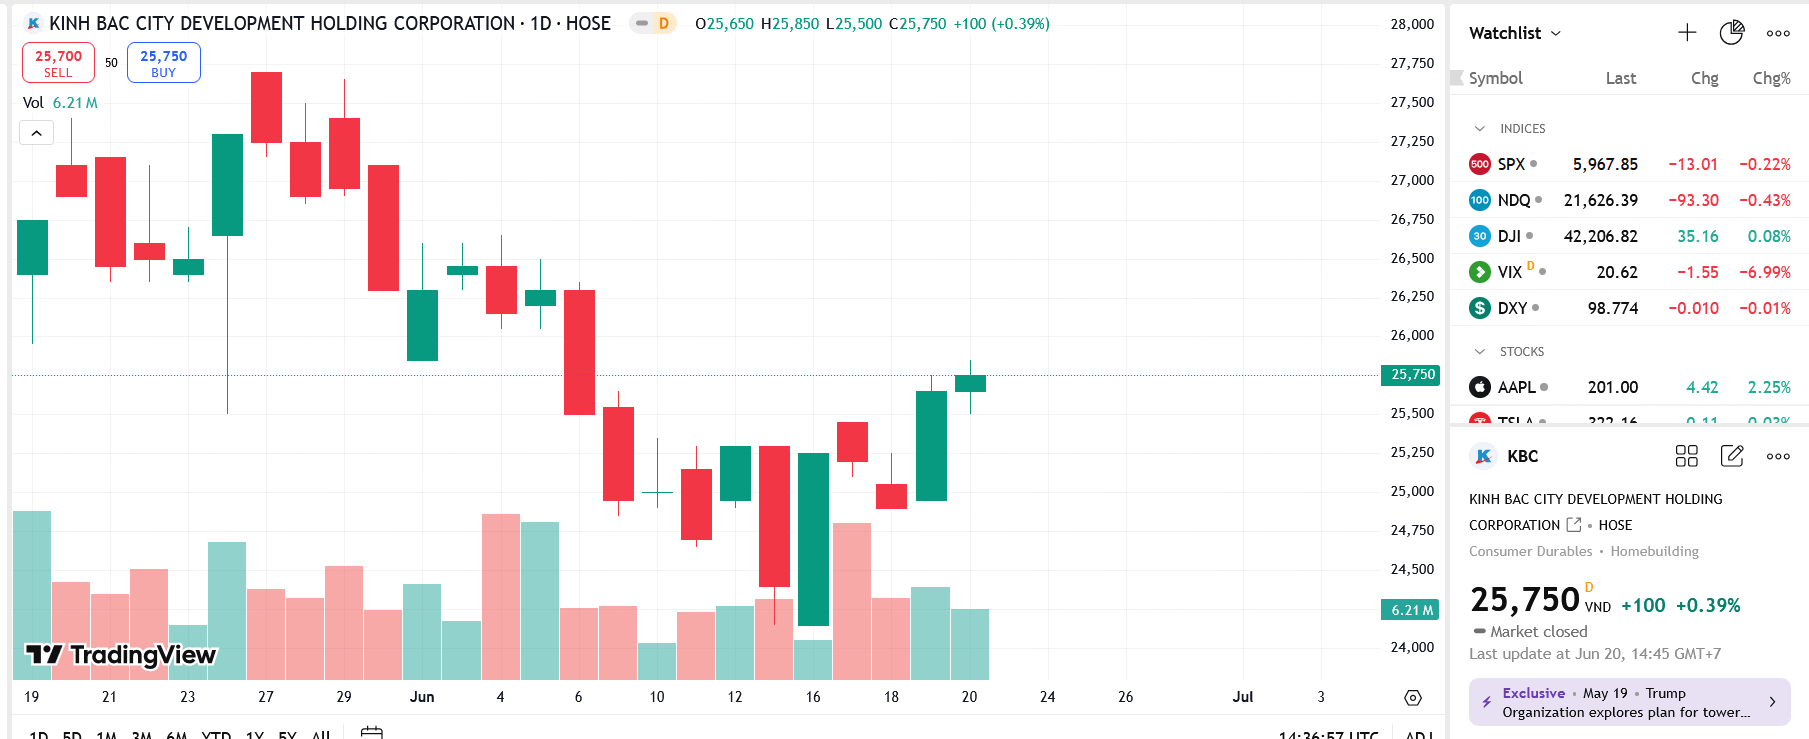Open the watchlist three-dots menu

point(1778,33)
